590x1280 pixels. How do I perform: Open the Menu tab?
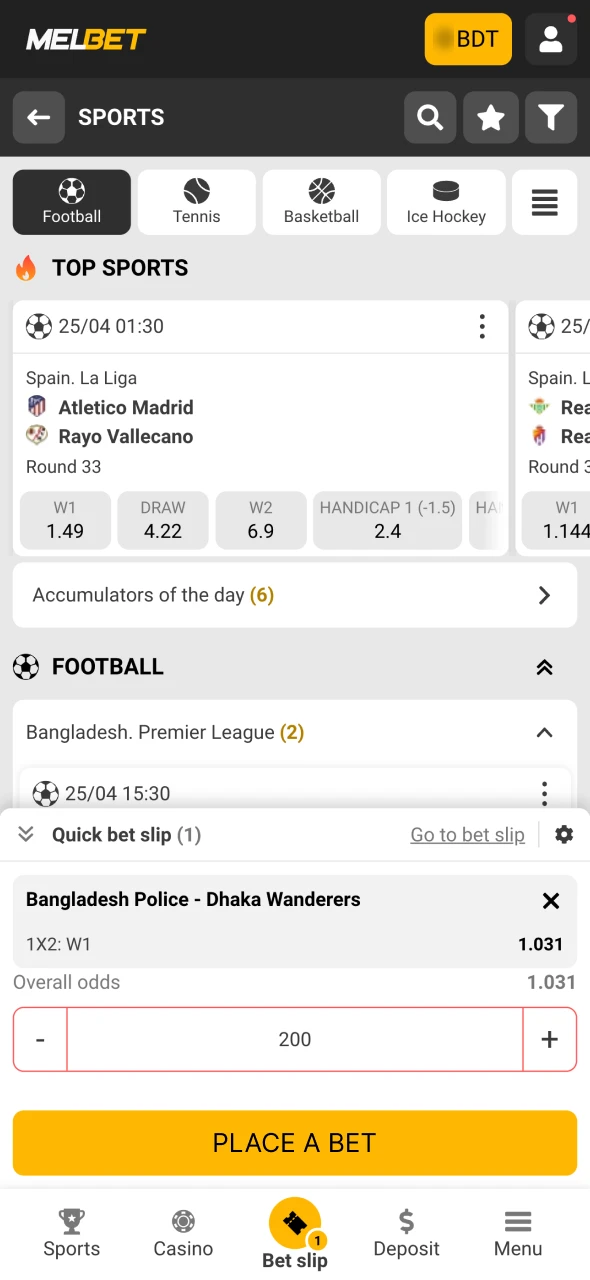pyautogui.click(x=517, y=1234)
